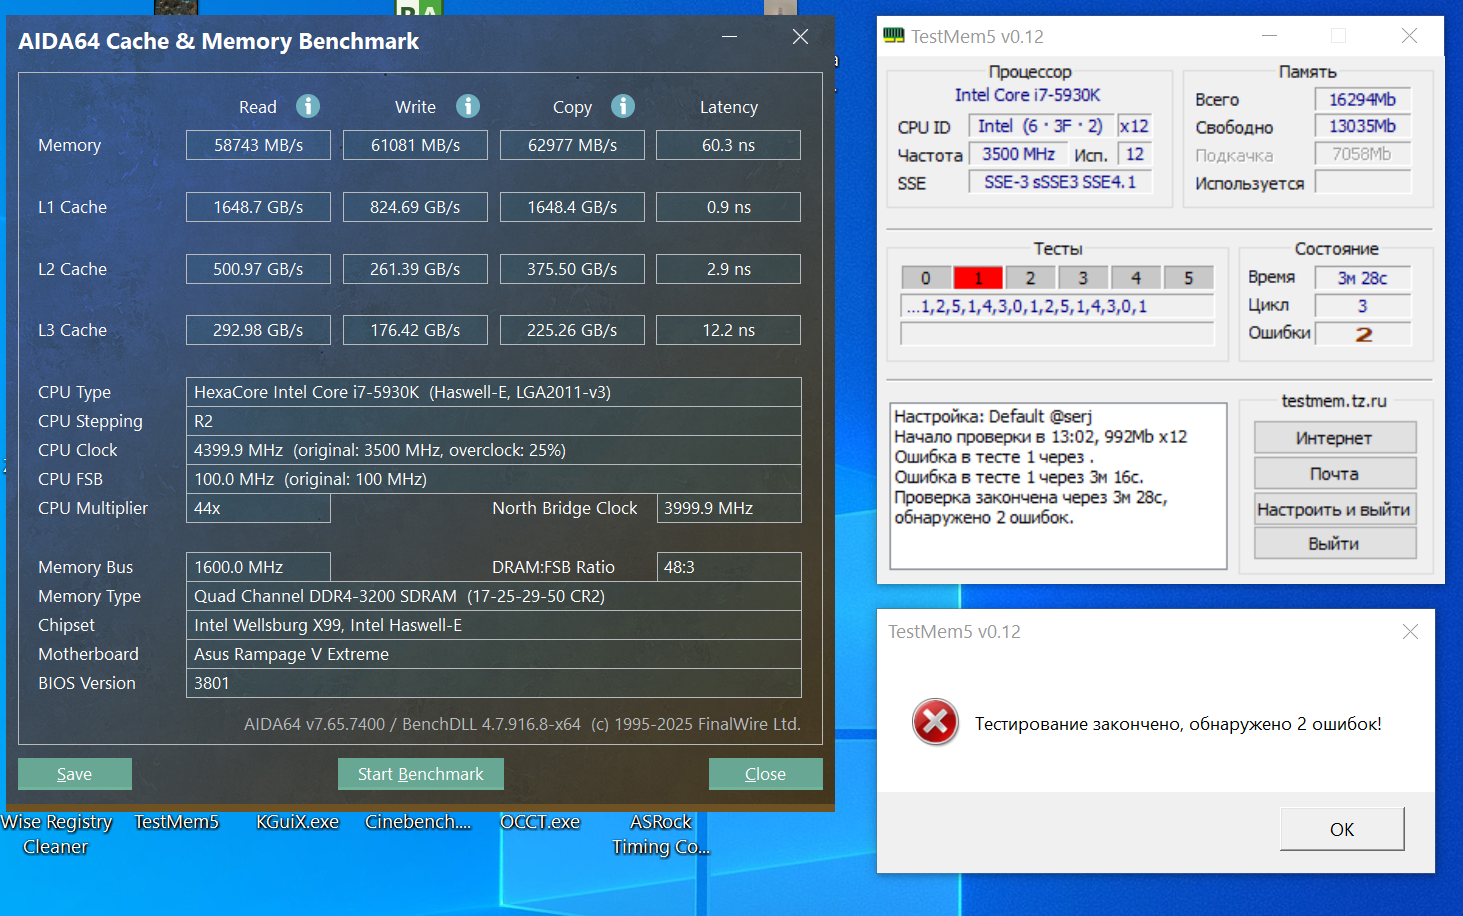The height and width of the screenshot is (916, 1463).
Task: Click the L3 Cache Latency value 12.2 ns
Action: pyautogui.click(x=728, y=330)
